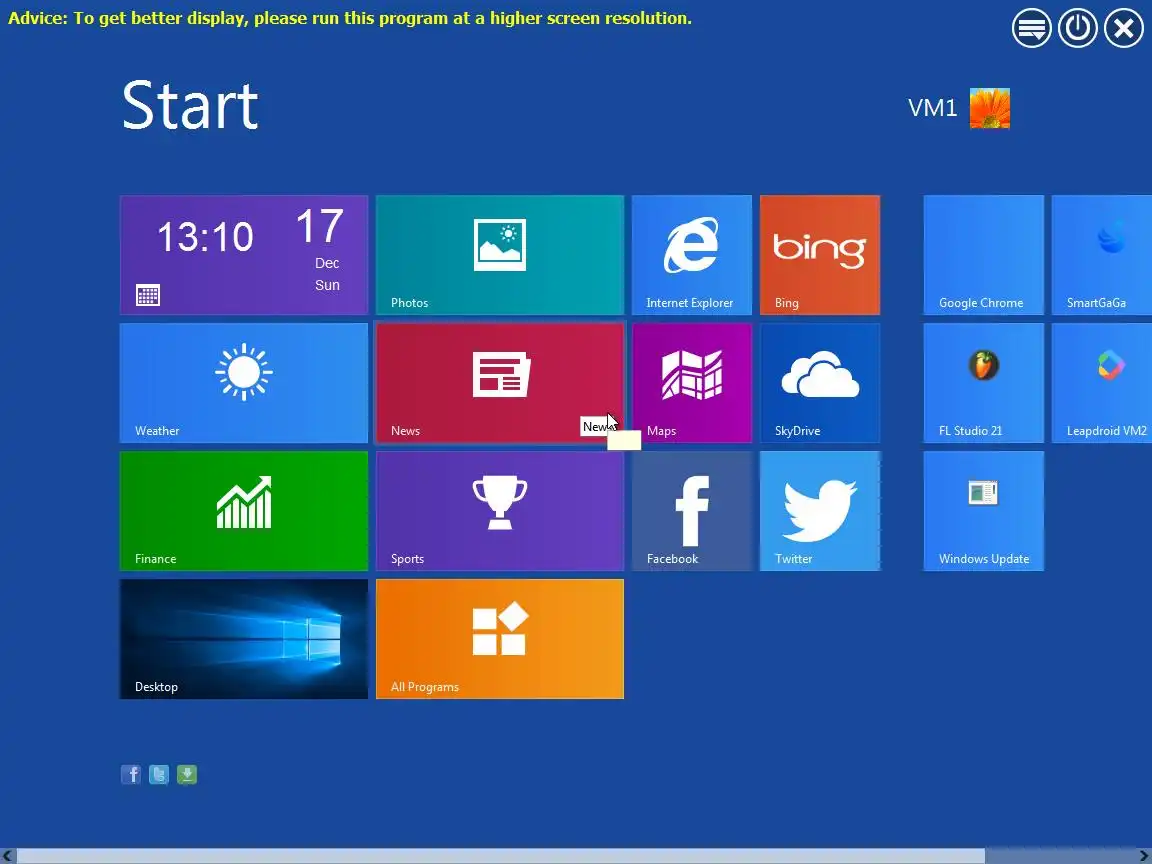Click the clock and date tile
Image resolution: width=1152 pixels, height=864 pixels.
(244, 255)
